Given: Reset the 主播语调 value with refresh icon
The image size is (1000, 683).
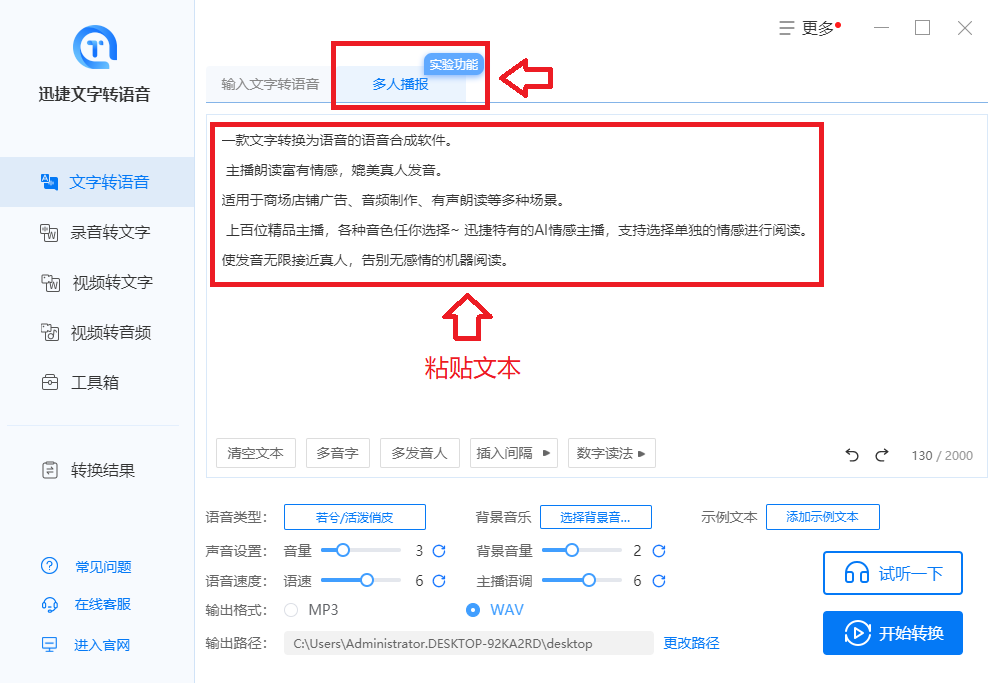Looking at the screenshot, I should click(659, 581).
